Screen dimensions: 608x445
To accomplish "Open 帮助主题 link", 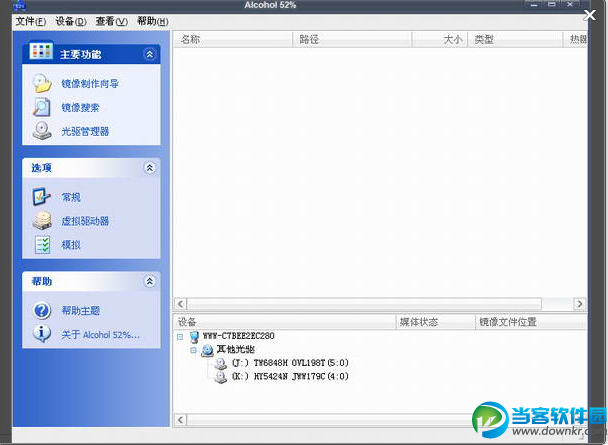I will 81,310.
